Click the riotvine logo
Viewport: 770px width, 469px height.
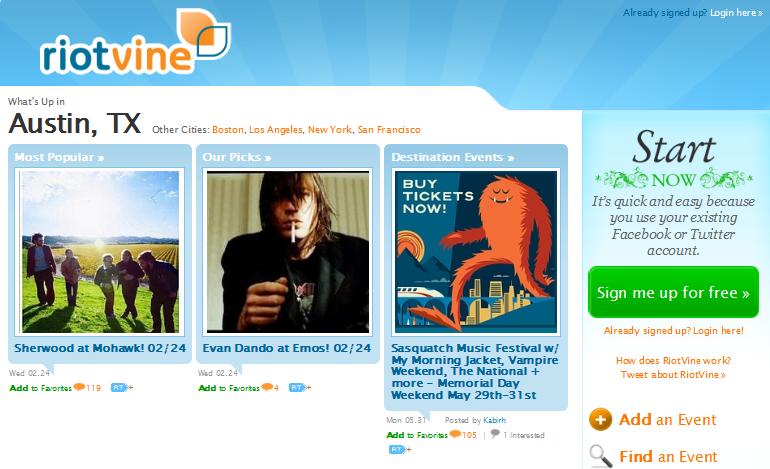(x=135, y=42)
